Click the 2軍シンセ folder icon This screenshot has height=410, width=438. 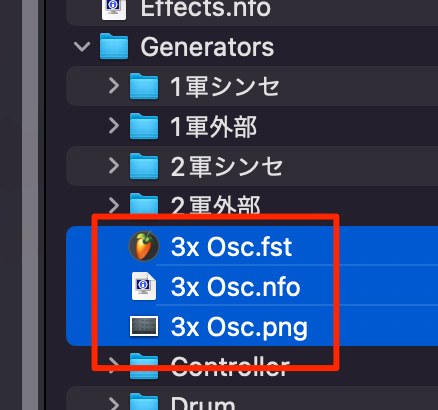click(x=144, y=166)
